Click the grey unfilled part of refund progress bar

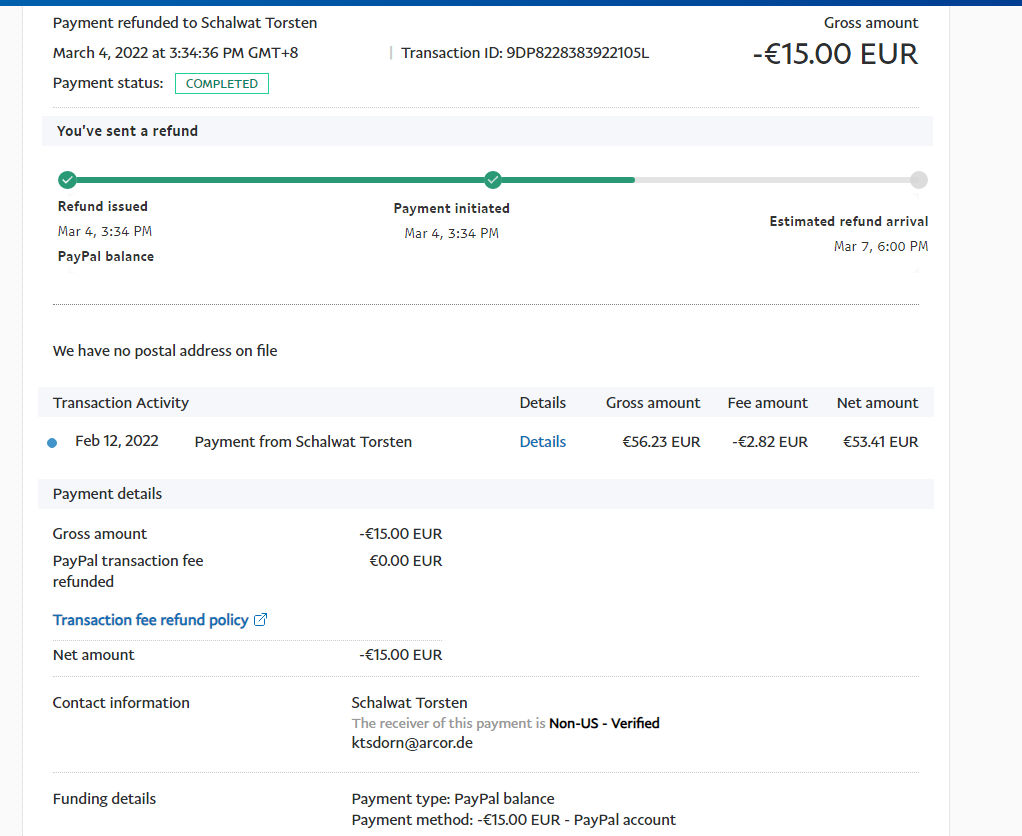click(x=770, y=180)
